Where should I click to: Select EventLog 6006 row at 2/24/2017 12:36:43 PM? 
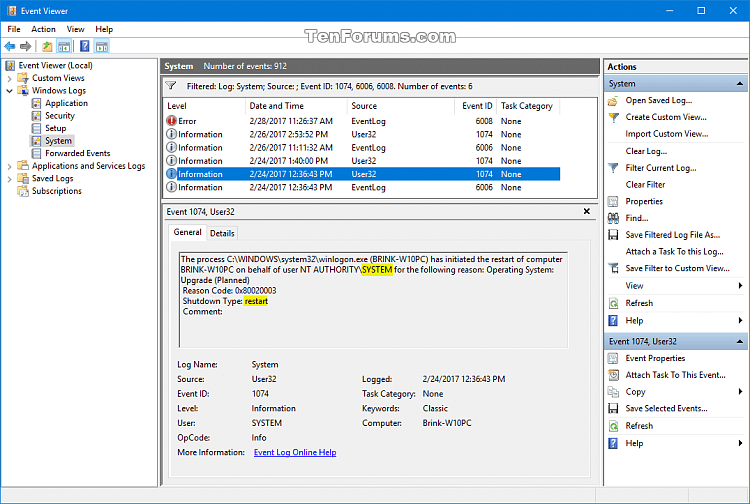(x=362, y=187)
